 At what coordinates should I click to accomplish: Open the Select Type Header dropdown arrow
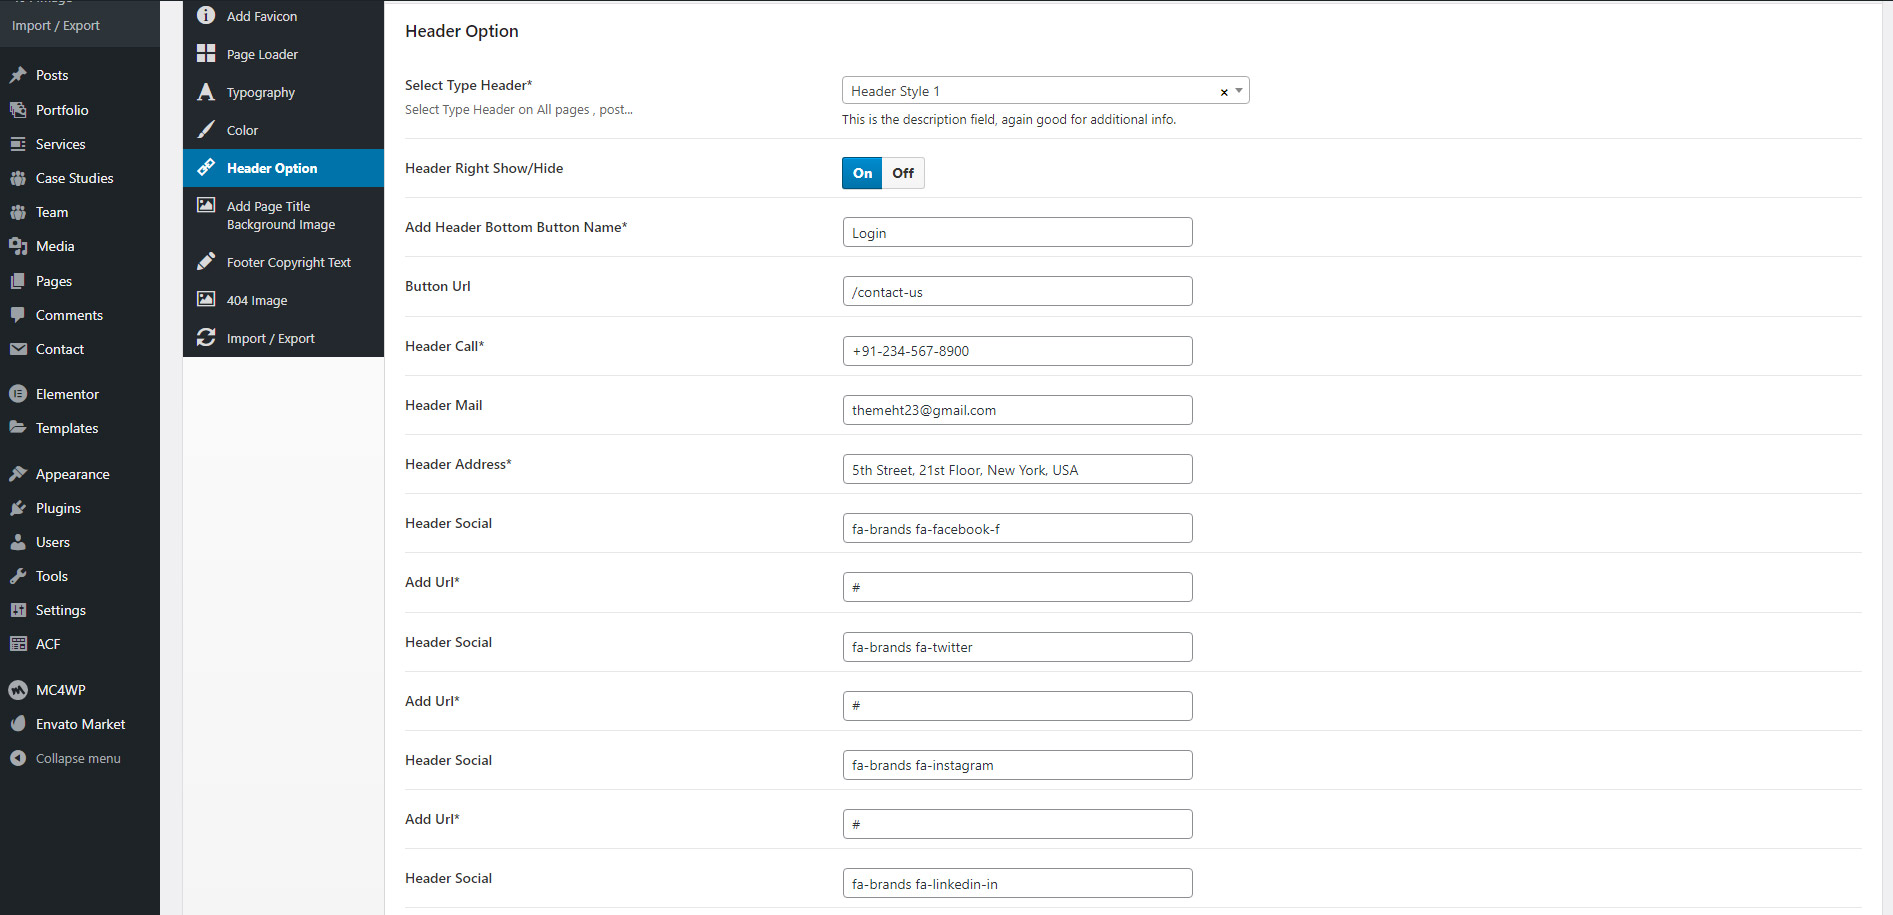1238,91
